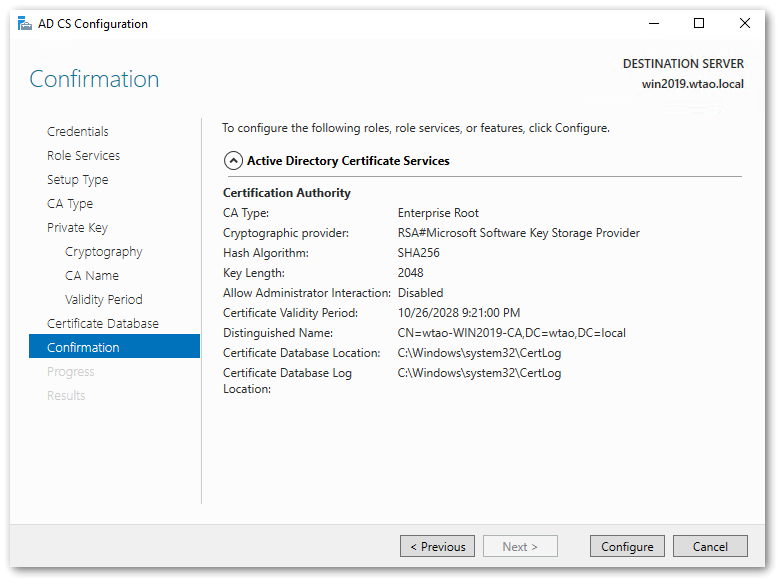Jump to the CA Name page

92,275
